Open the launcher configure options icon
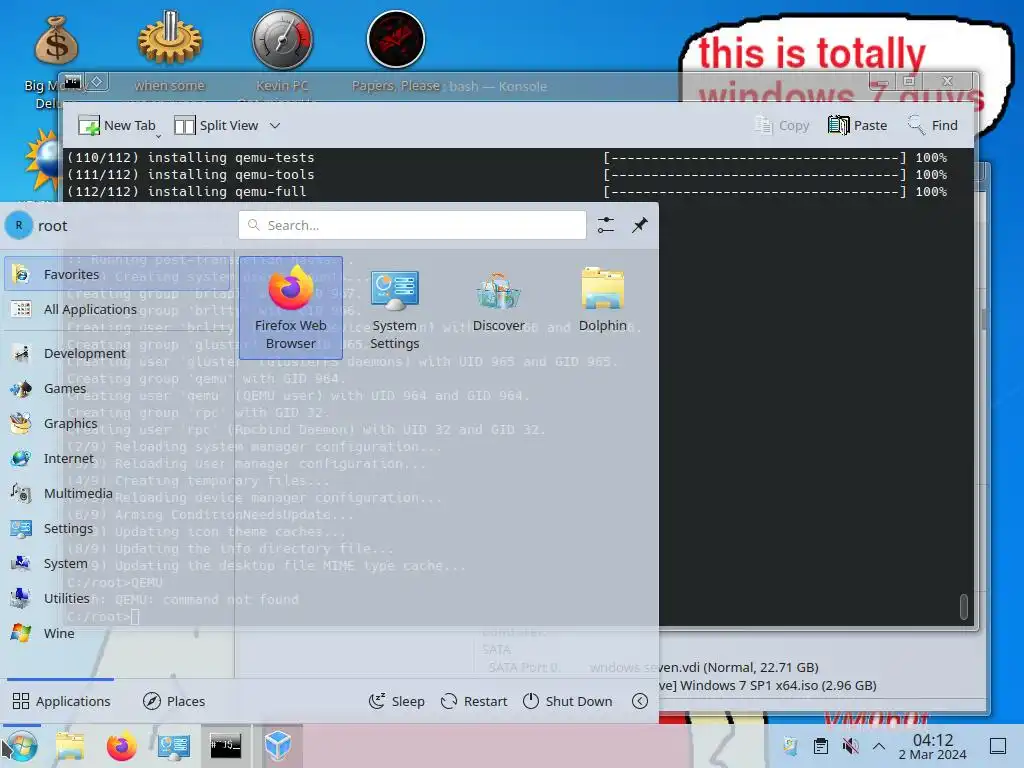Viewport: 1024px width, 768px height. coord(605,225)
